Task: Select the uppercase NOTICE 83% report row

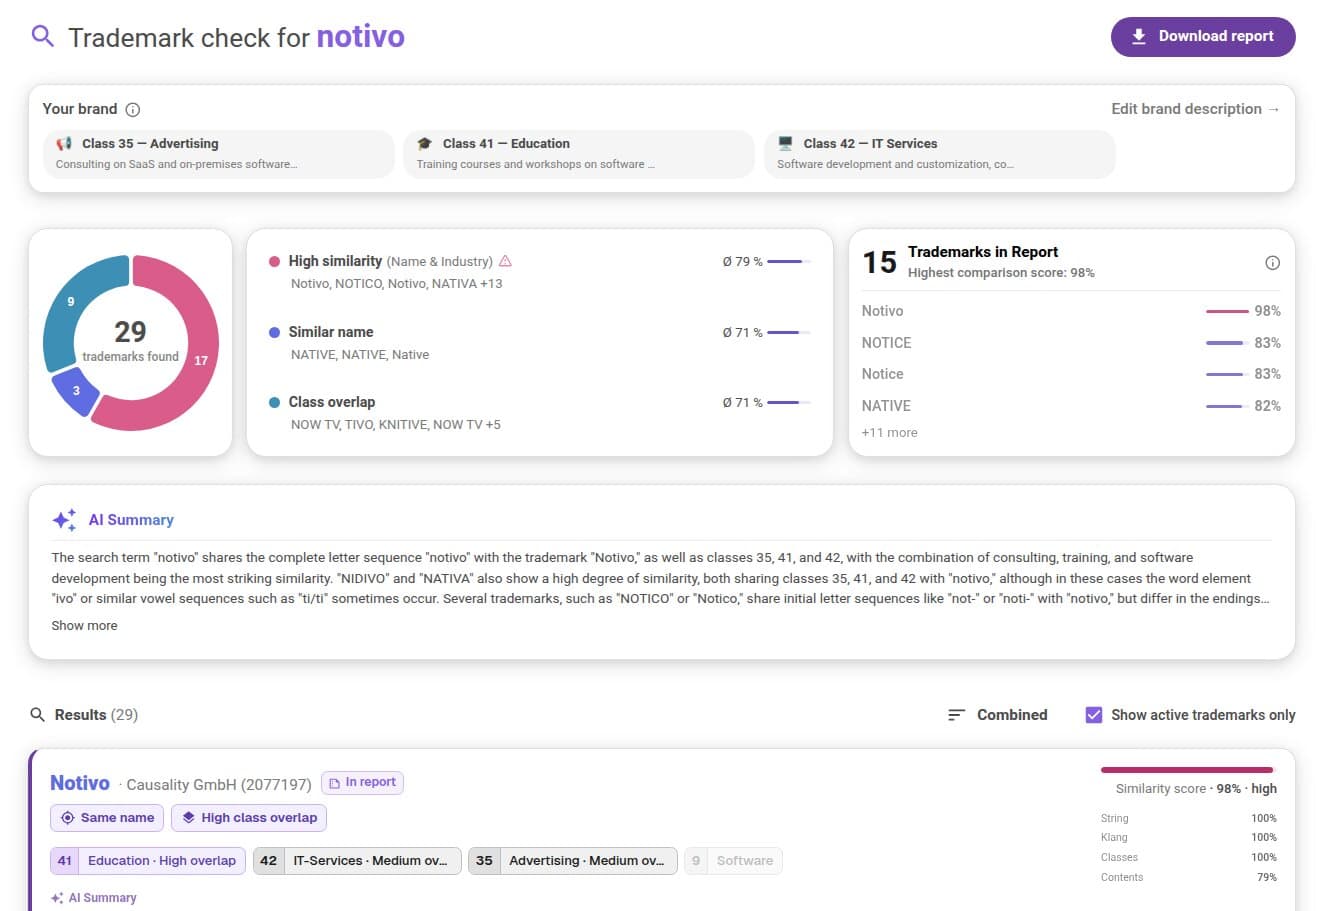Action: click(x=1071, y=343)
